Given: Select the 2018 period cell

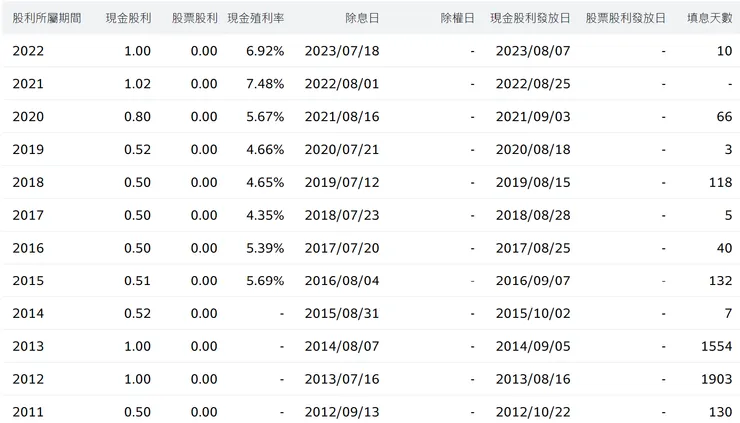Looking at the screenshot, I should pos(28,182).
